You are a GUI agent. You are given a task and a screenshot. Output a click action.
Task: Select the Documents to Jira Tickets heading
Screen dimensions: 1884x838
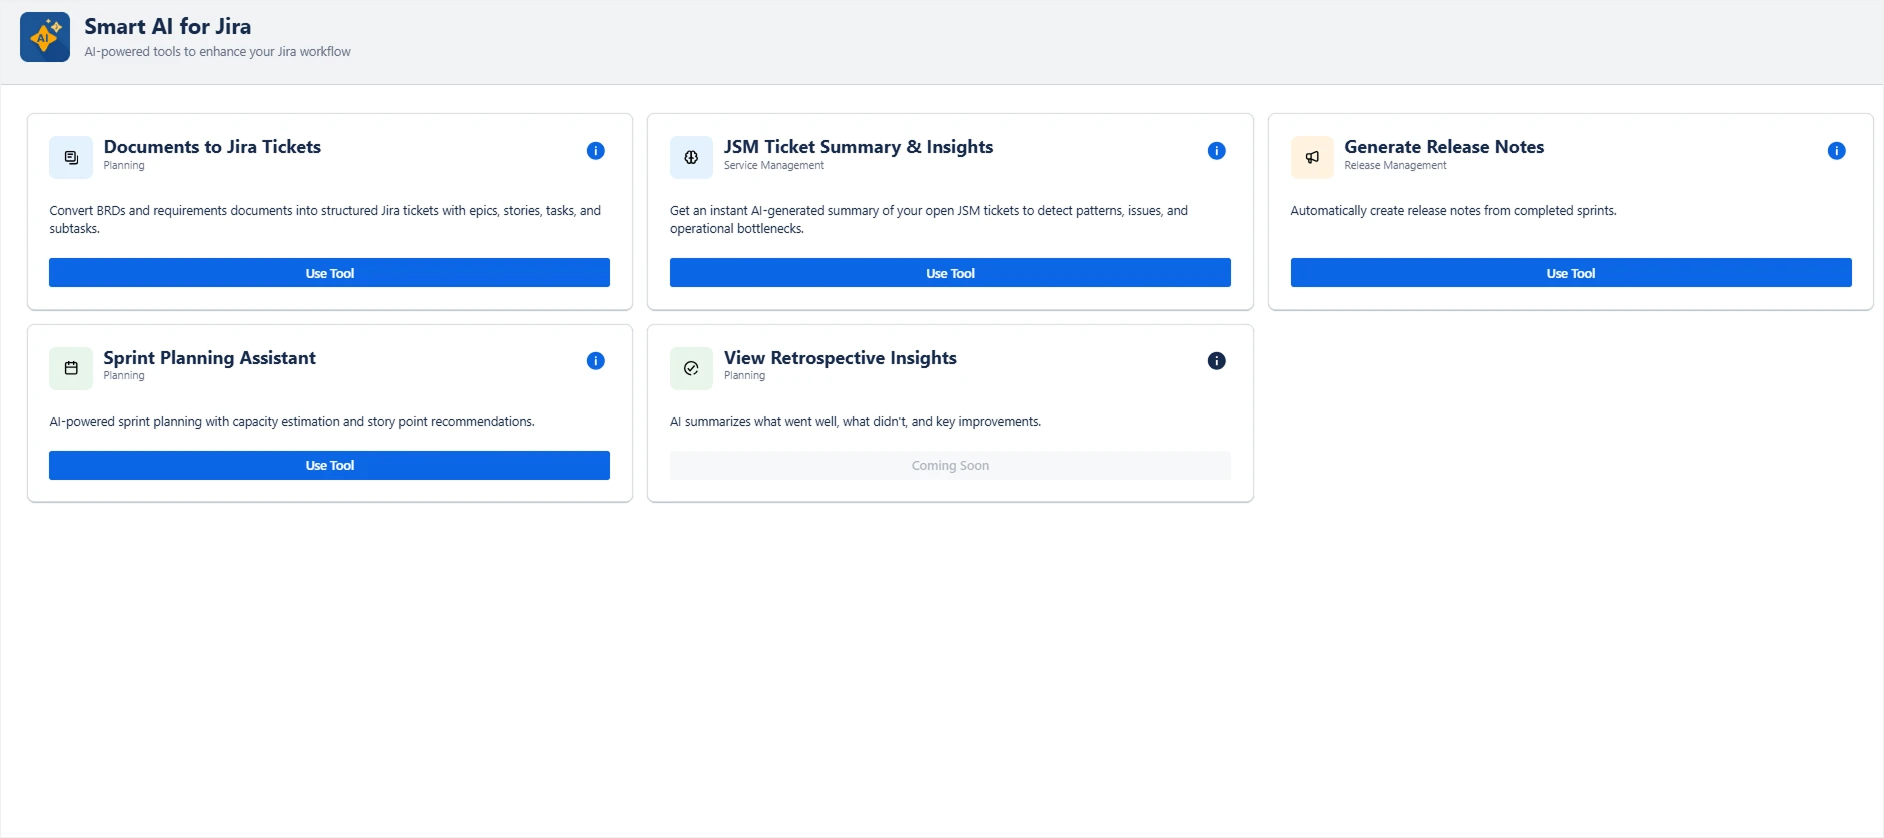pos(212,147)
